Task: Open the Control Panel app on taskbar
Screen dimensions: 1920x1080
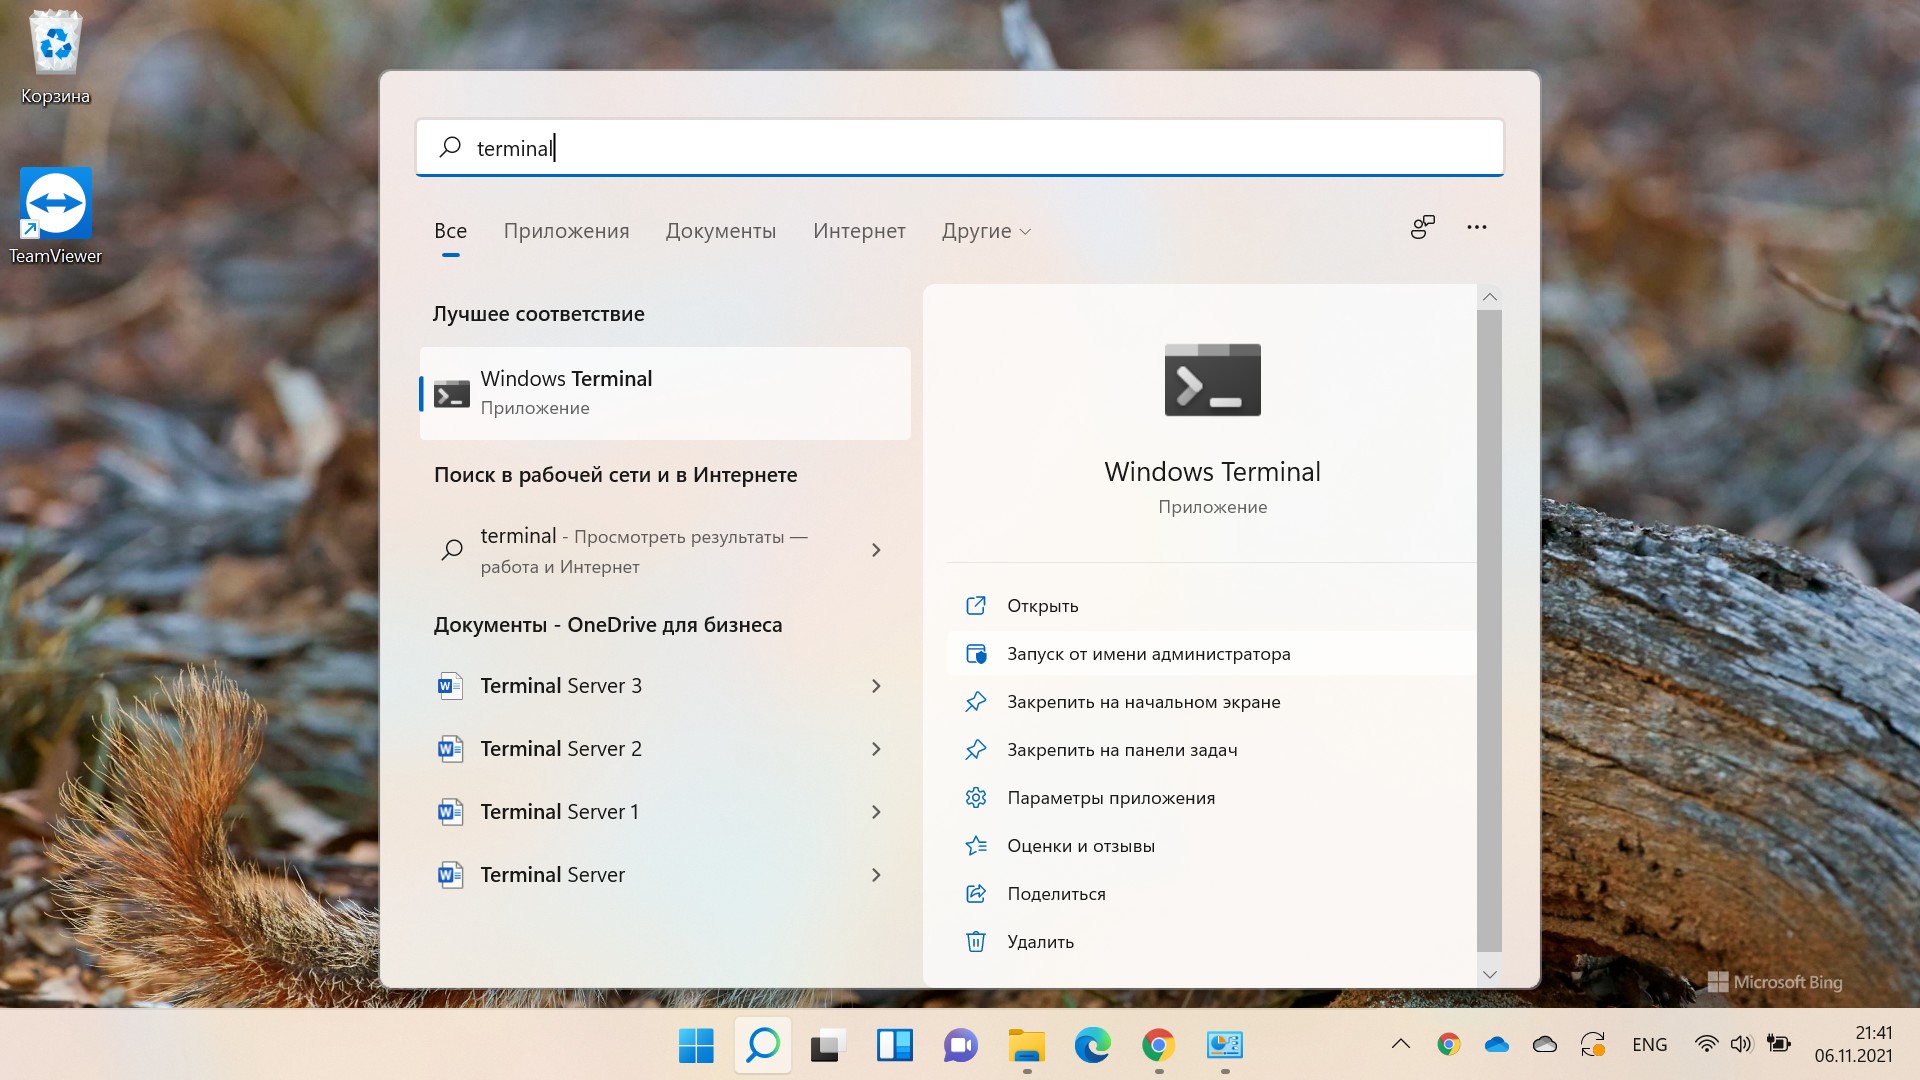Action: (1225, 1046)
